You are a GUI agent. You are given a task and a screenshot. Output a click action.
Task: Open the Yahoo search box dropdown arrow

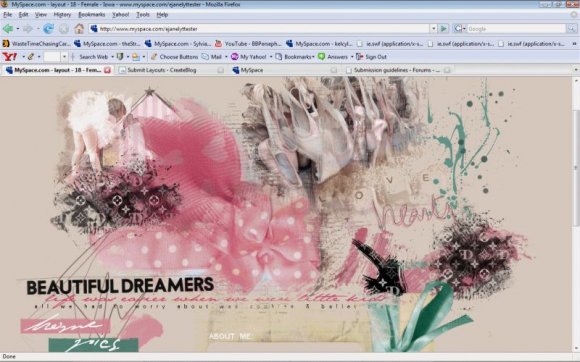tap(64, 57)
